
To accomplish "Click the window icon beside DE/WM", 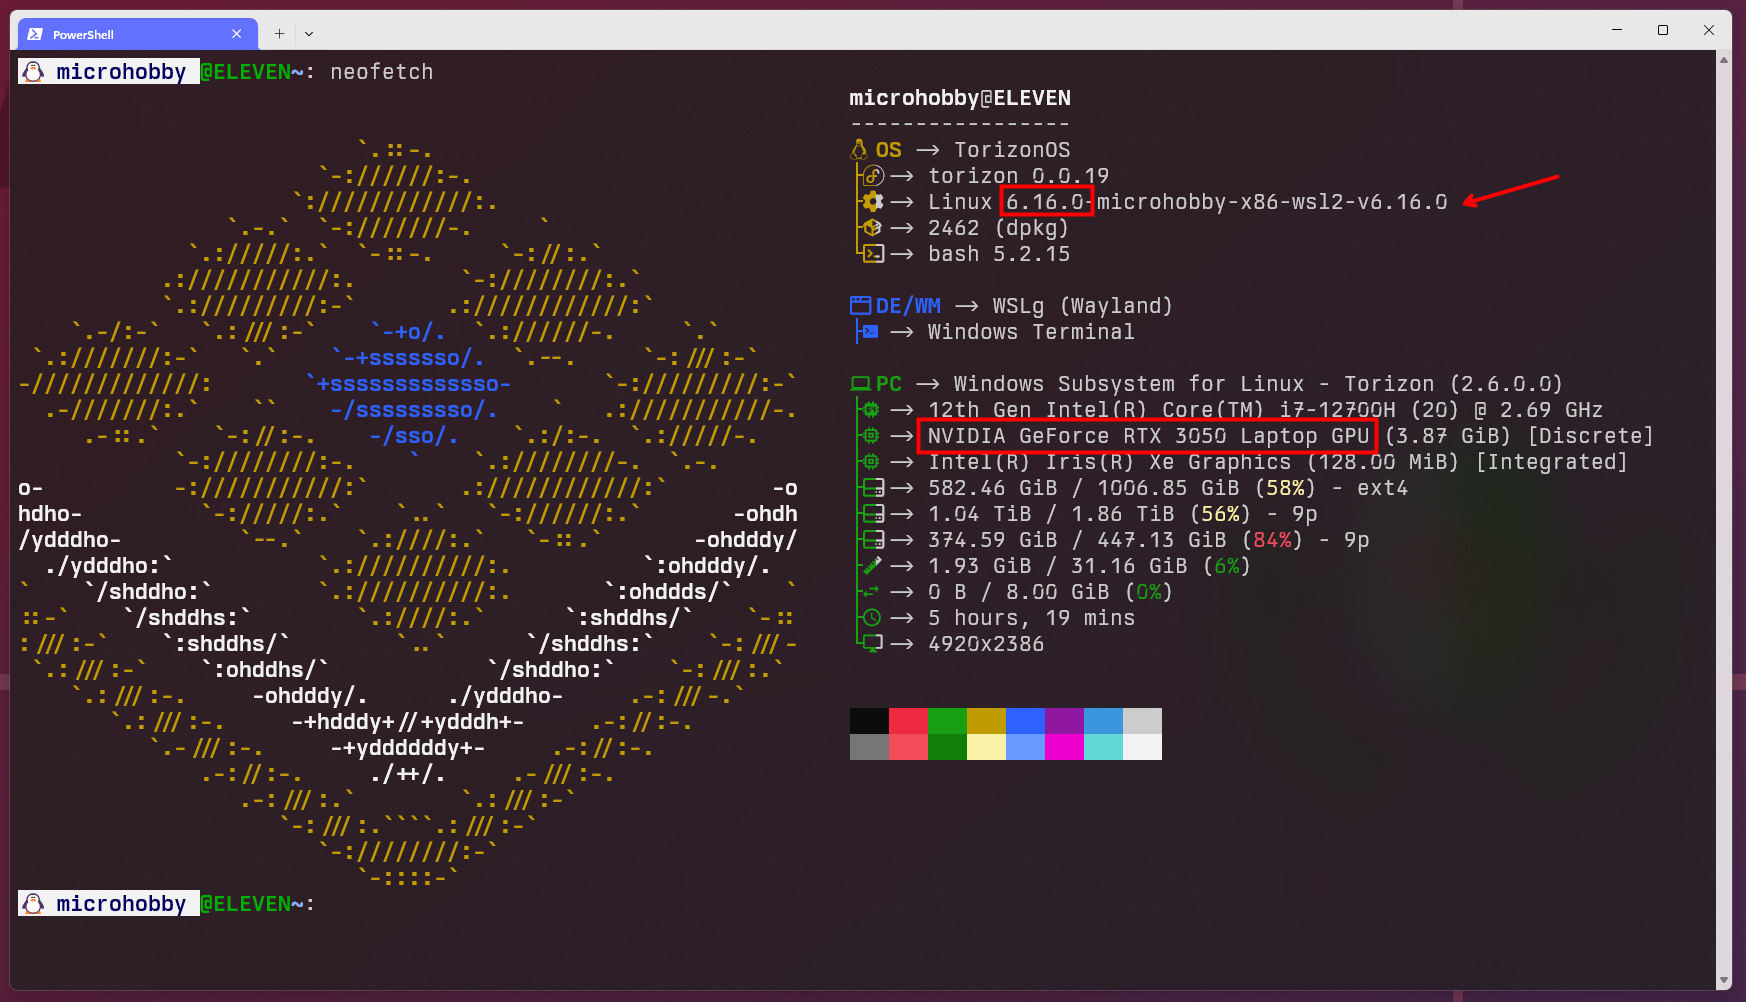I will (860, 306).
